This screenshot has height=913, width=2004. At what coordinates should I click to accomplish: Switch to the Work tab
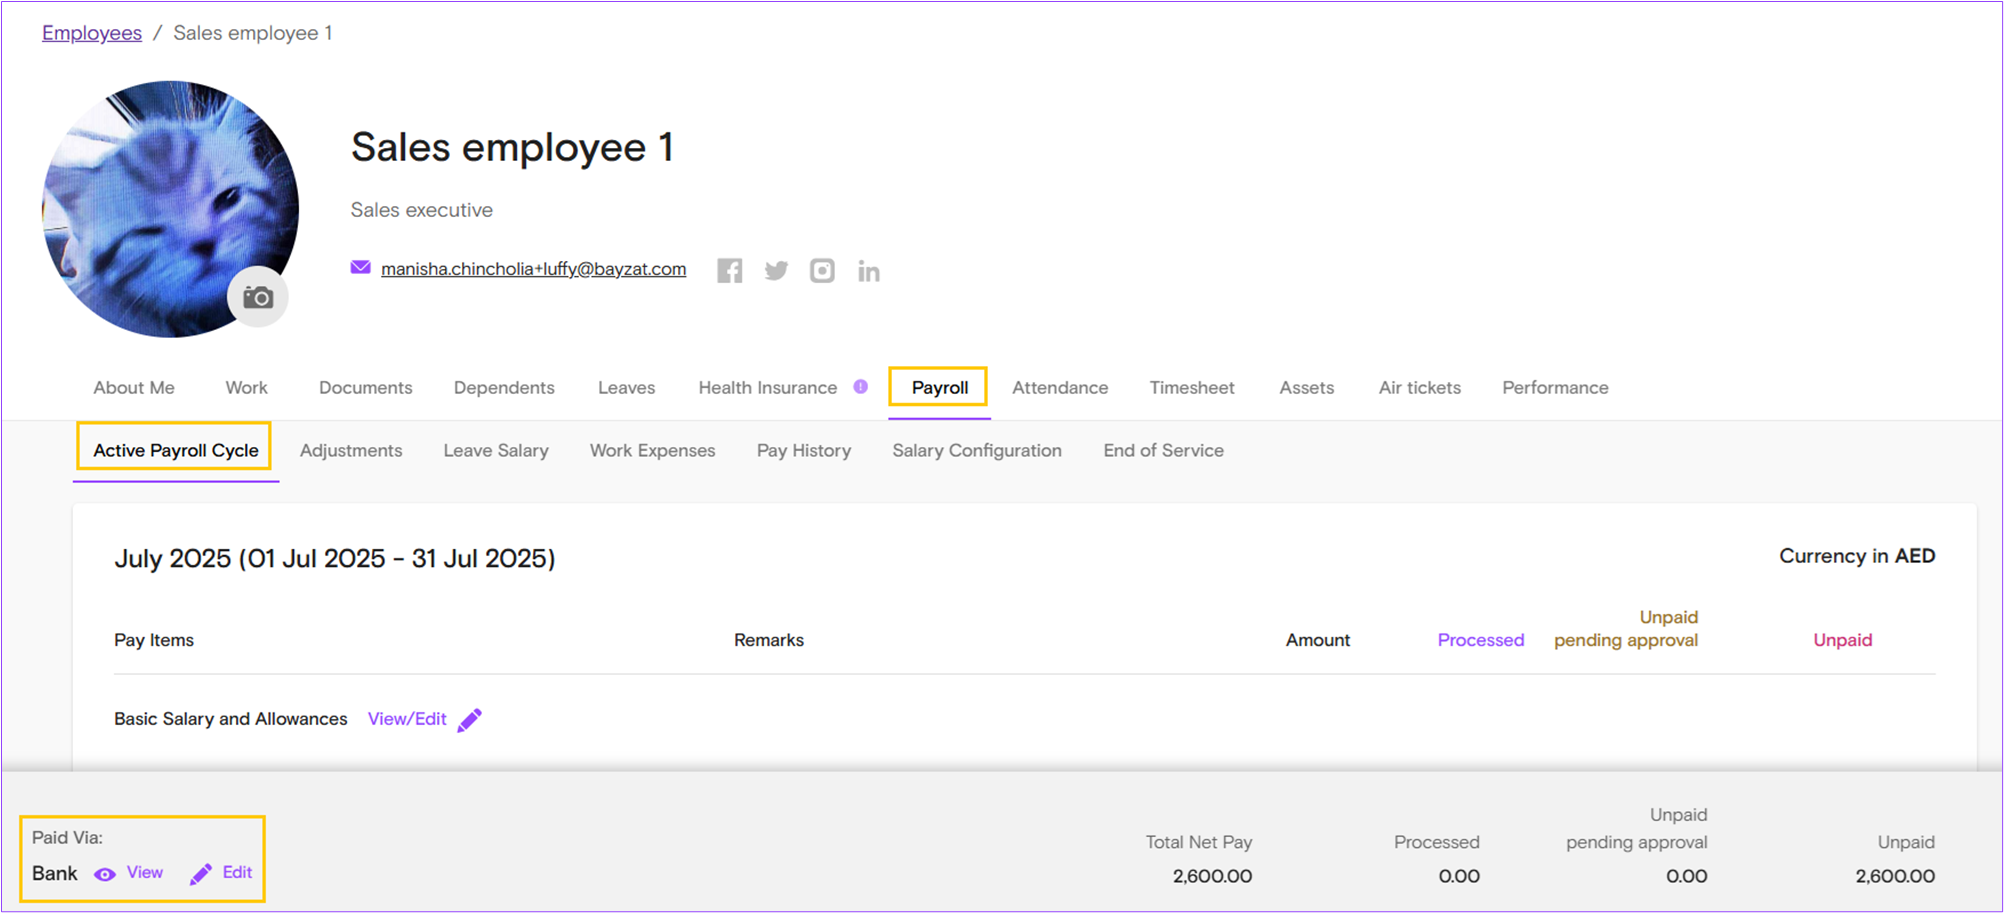tap(247, 387)
